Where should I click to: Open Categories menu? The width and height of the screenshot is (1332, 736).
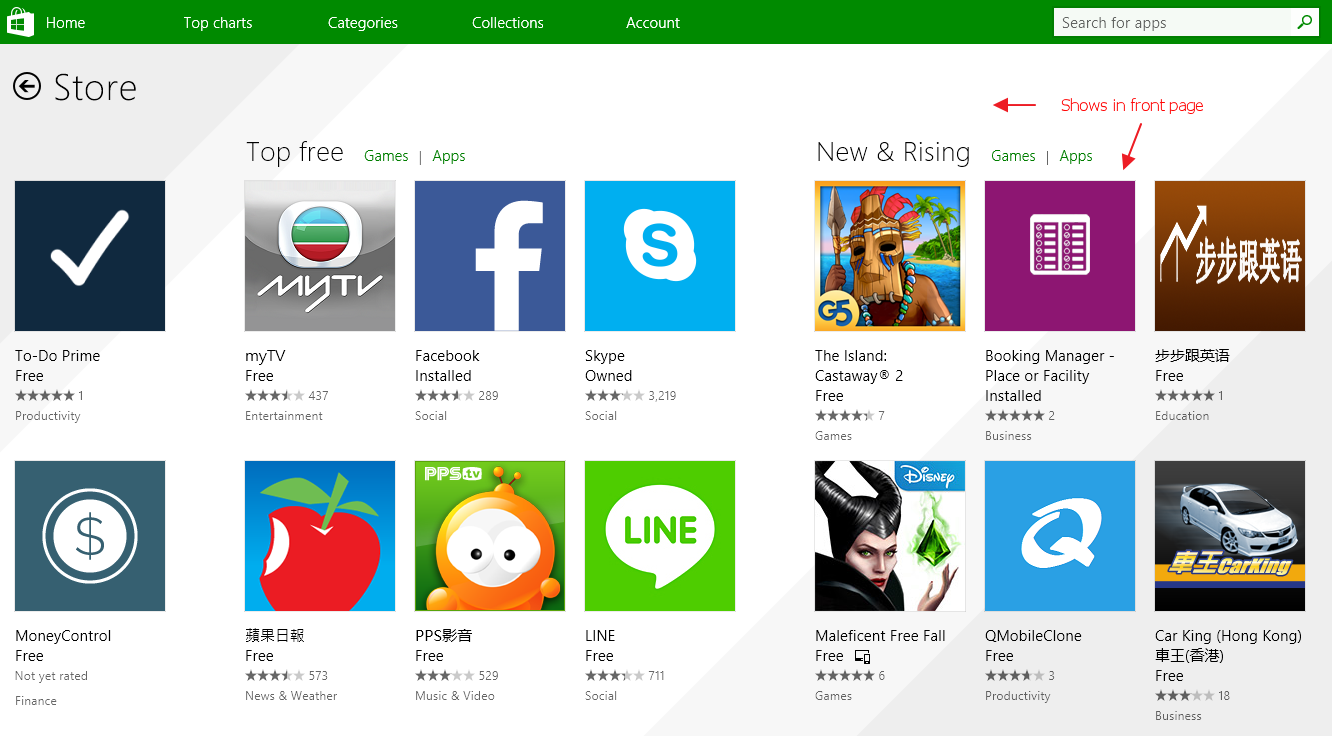[363, 22]
